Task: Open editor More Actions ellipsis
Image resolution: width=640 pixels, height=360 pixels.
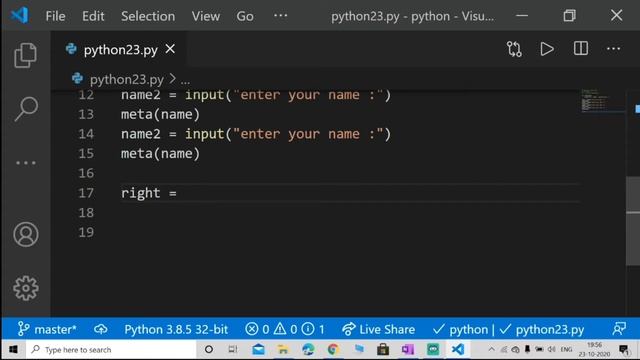Action: pos(613,49)
